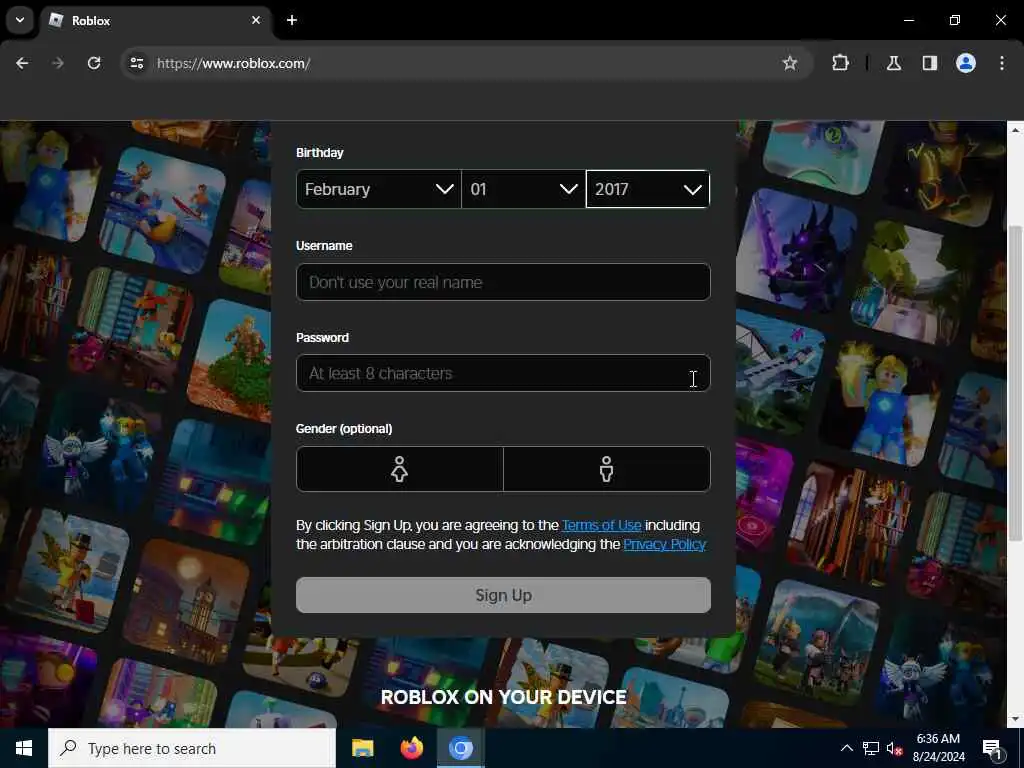Restore down the browser window
Viewport: 1024px width, 768px height.
[x=955, y=20]
